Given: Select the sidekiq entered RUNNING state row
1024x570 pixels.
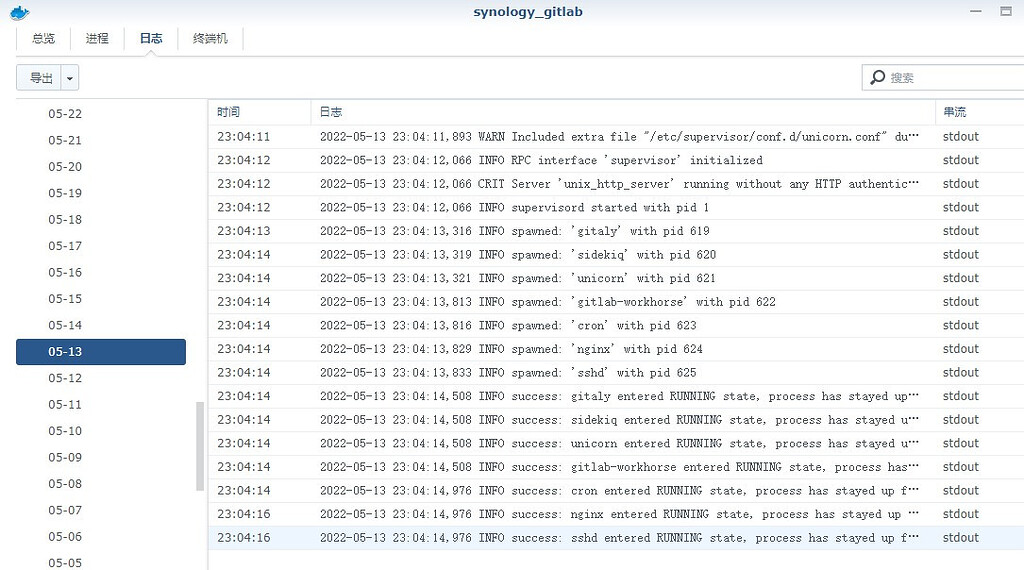Looking at the screenshot, I should click(616, 420).
